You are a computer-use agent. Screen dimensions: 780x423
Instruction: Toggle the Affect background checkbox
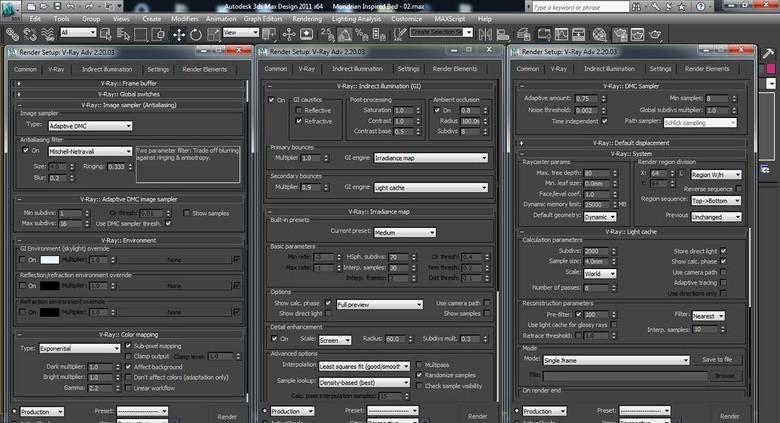pyautogui.click(x=128, y=367)
